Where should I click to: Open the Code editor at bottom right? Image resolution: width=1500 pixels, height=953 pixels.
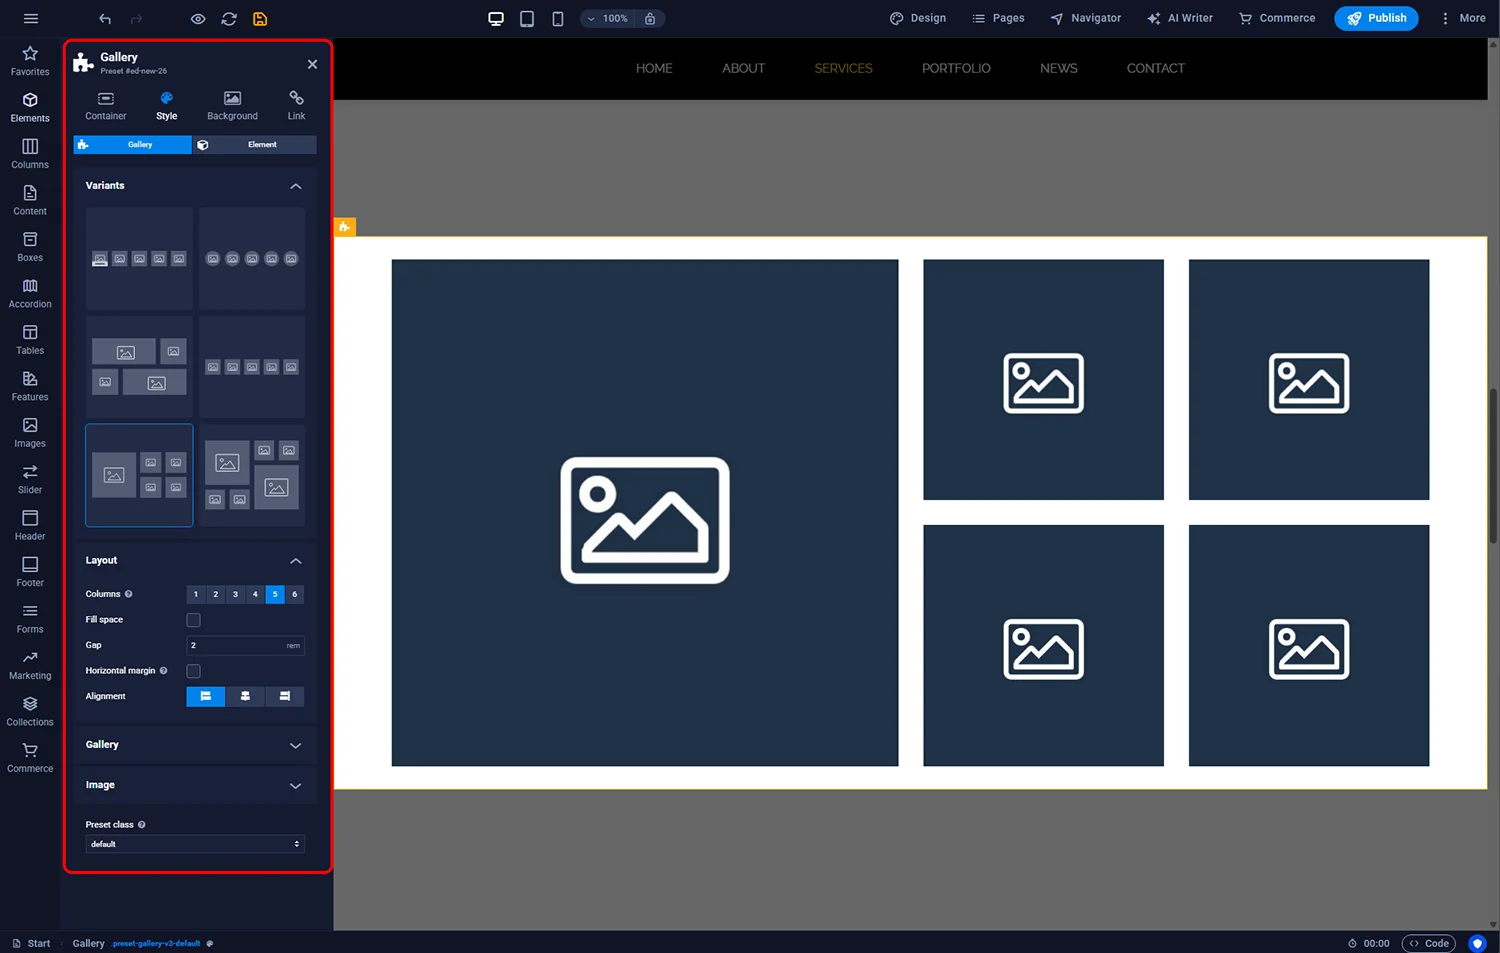pyautogui.click(x=1428, y=943)
